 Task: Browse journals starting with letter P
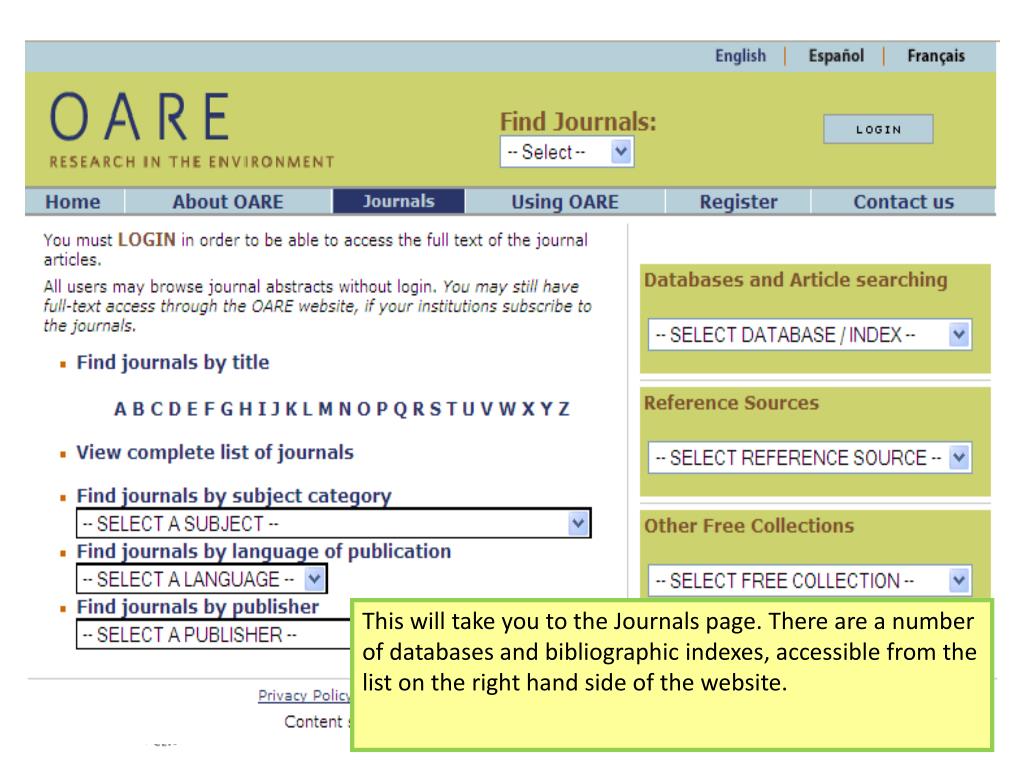tap(382, 409)
